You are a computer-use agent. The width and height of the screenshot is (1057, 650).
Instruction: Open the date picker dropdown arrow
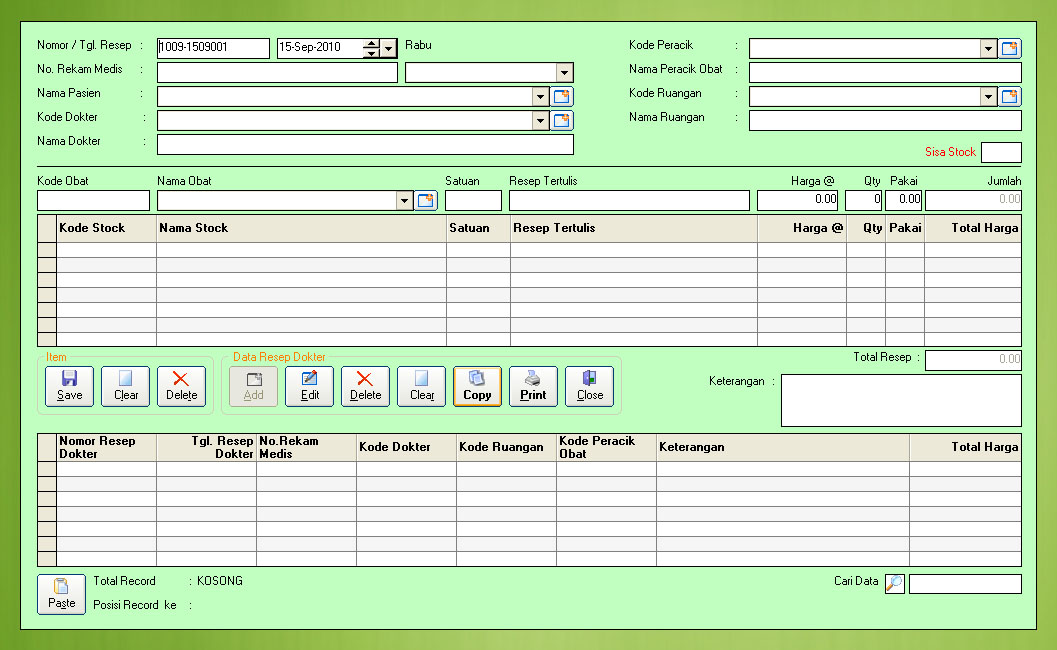pos(389,48)
